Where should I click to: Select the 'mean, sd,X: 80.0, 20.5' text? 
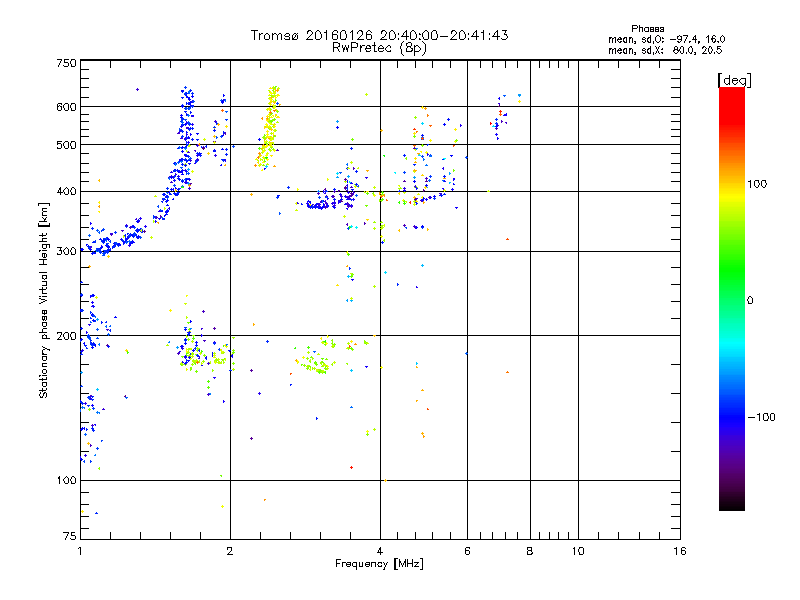click(x=665, y=50)
